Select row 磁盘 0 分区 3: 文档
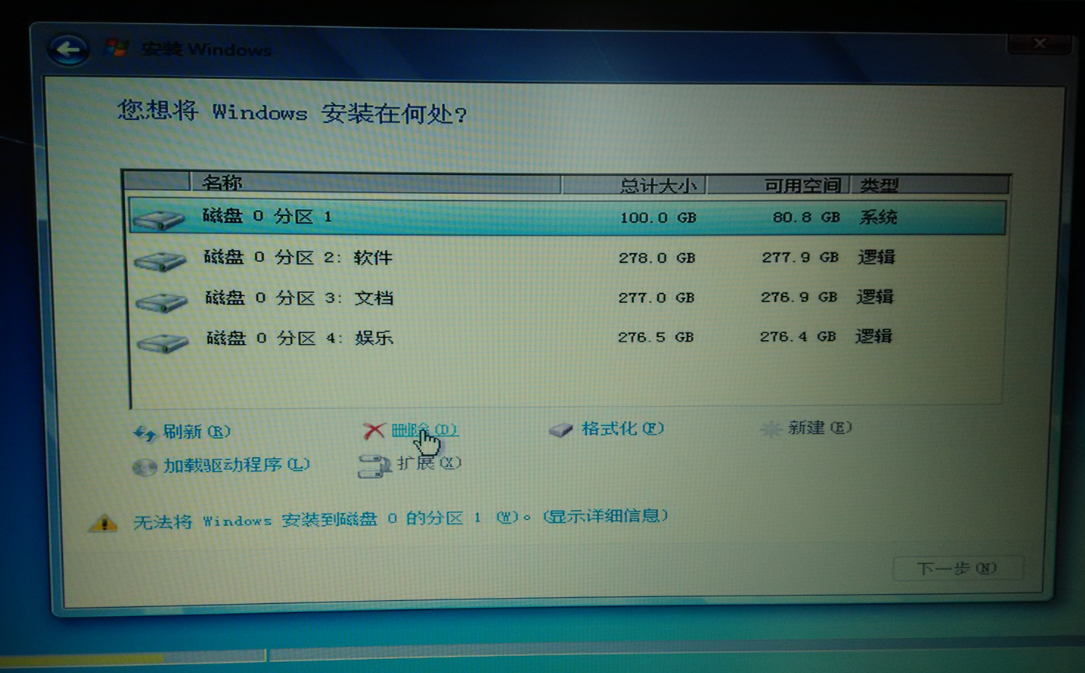 pyautogui.click(x=567, y=298)
